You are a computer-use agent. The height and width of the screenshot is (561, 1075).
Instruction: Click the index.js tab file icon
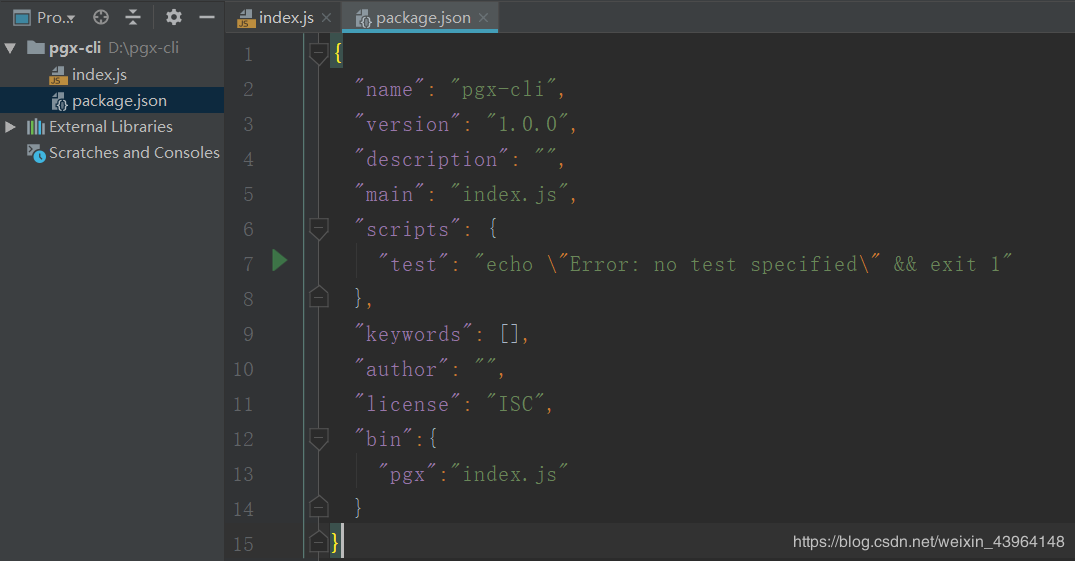tap(246, 19)
